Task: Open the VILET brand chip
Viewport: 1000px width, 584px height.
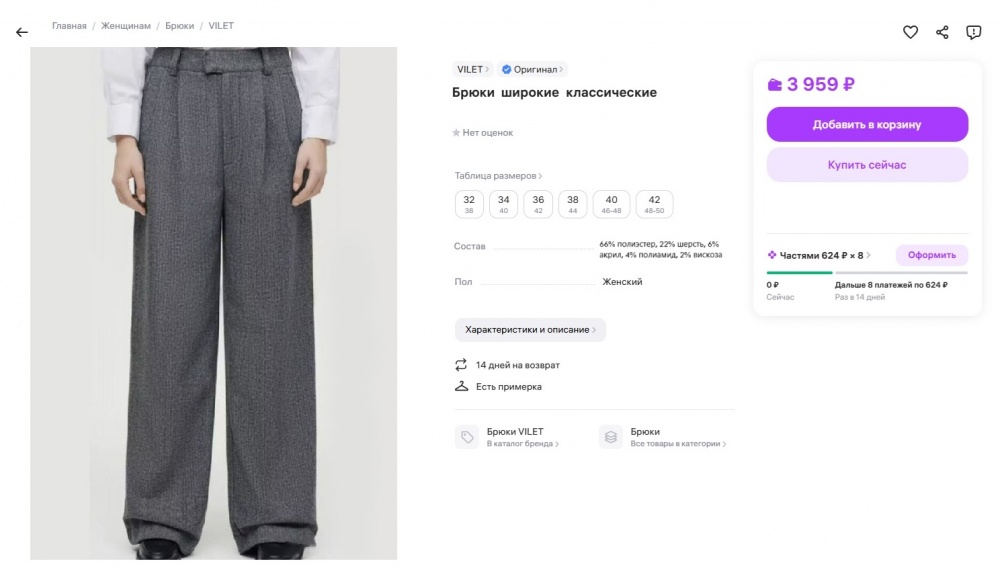Action: coord(473,70)
